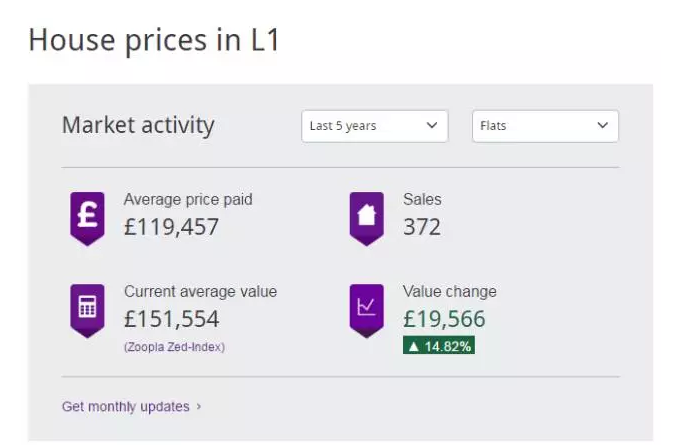Open the Zoopla Zed-Index link
The image size is (674, 445).
[x=174, y=347]
